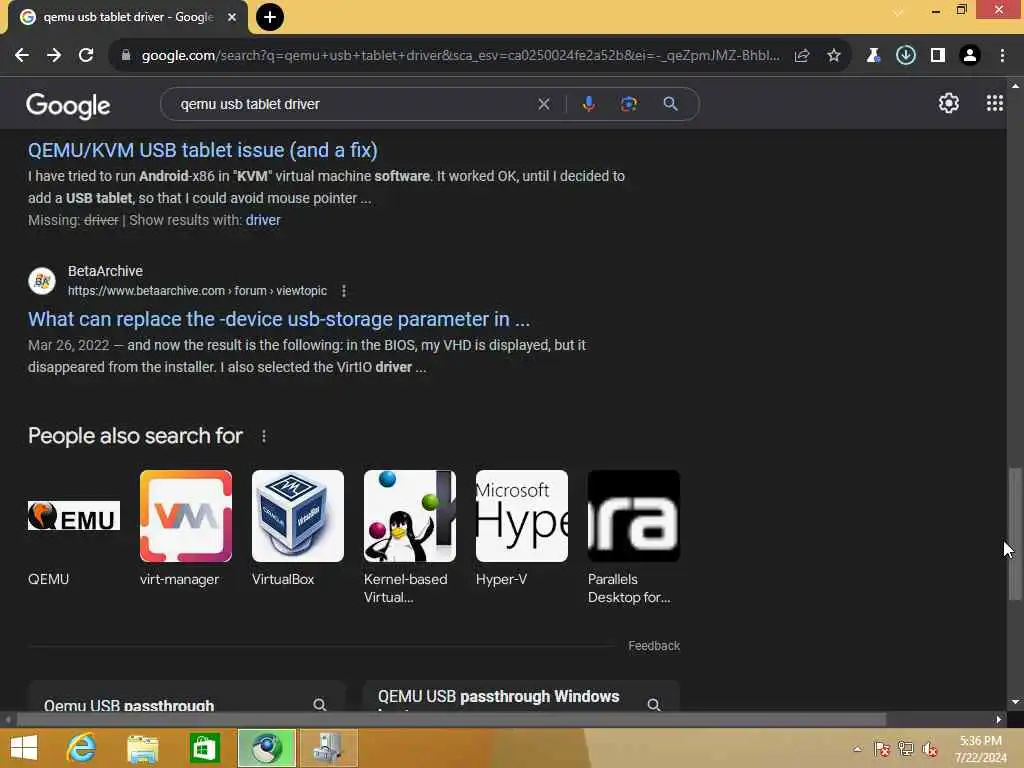Open the network tray icon
Image resolution: width=1024 pixels, height=768 pixels.
(906, 749)
